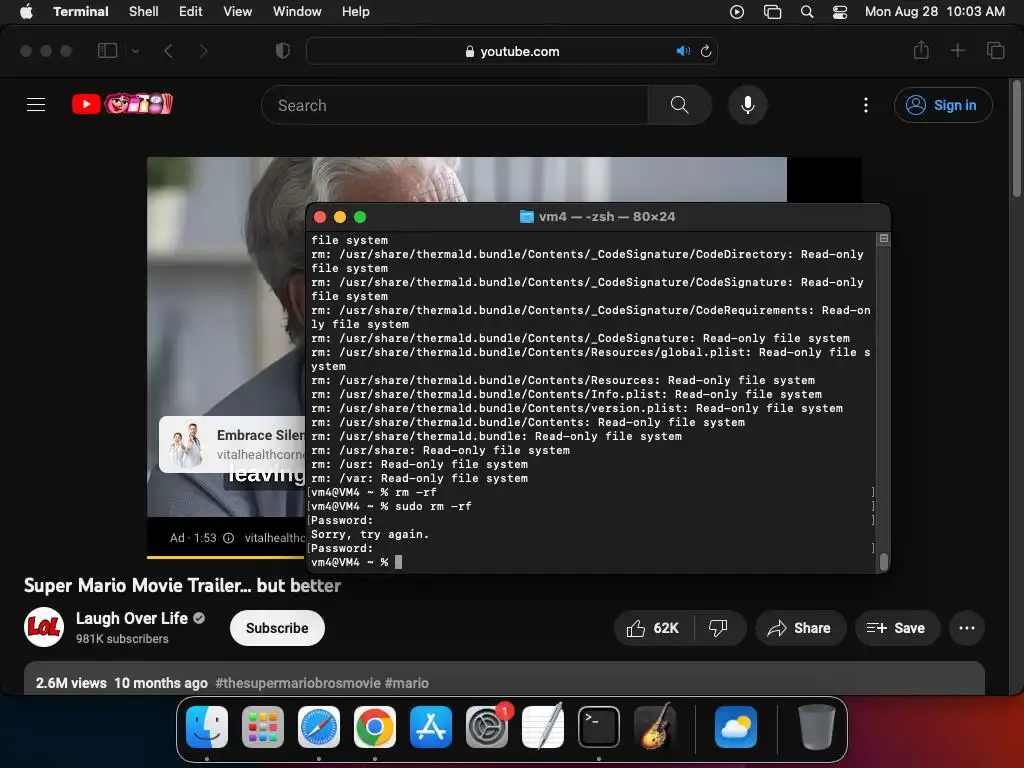This screenshot has width=1024, height=768.
Task: Click Safari privacy shield icon
Action: pos(283,51)
